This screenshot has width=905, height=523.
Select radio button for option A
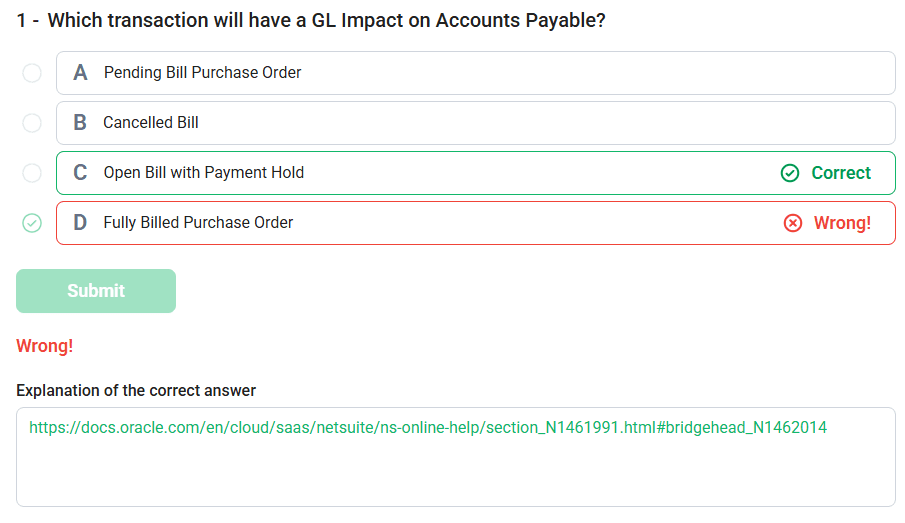pyautogui.click(x=32, y=73)
